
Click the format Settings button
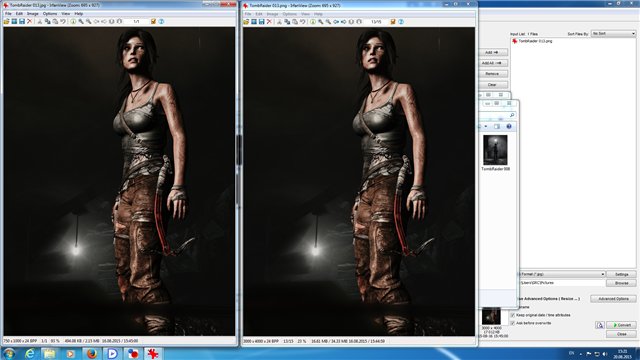tap(621, 274)
